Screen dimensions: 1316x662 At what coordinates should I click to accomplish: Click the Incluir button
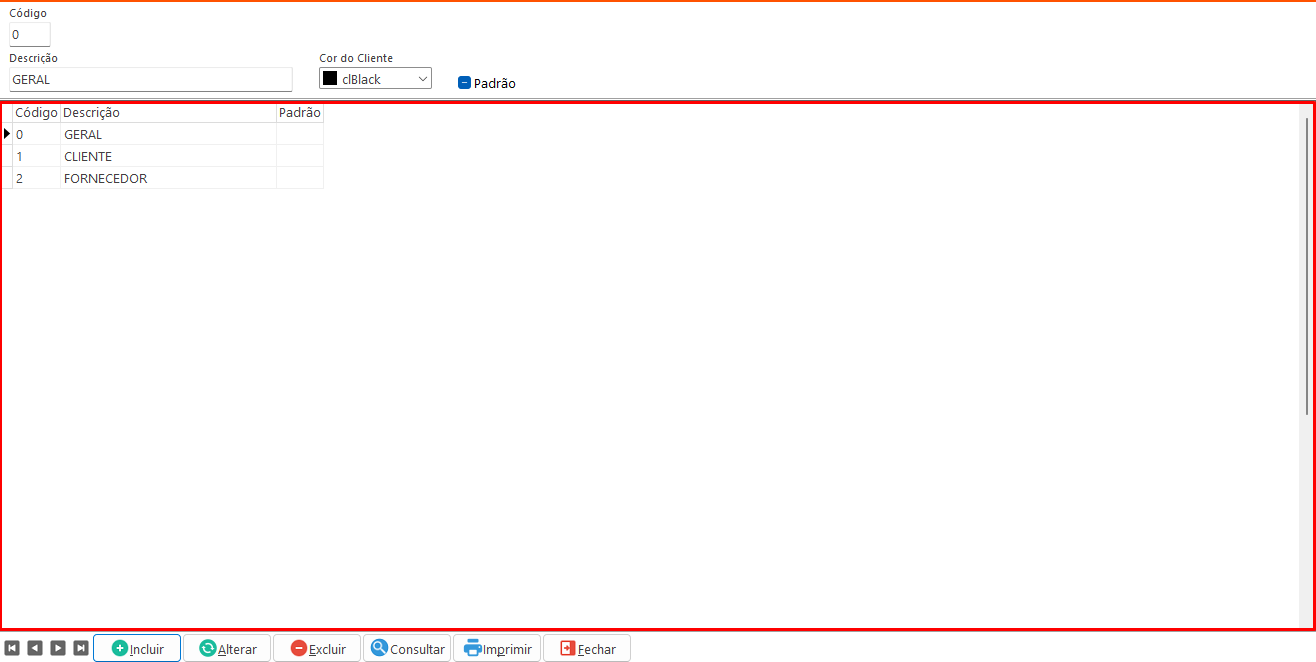pos(137,648)
